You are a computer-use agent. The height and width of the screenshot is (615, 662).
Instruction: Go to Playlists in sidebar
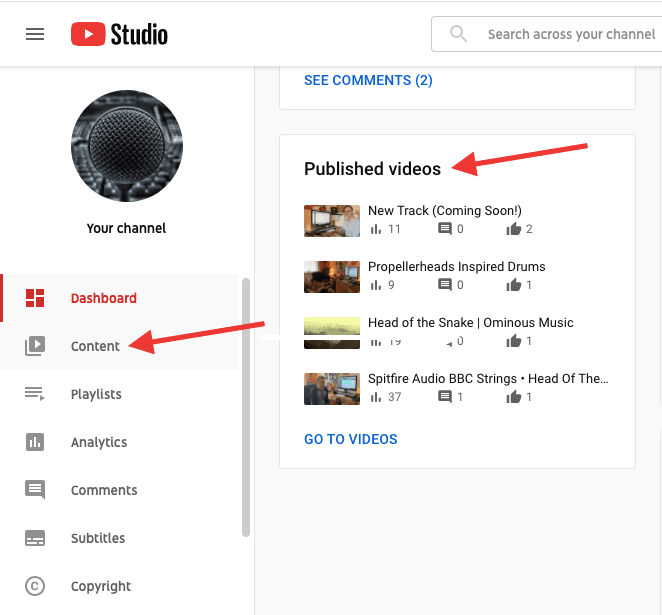pos(119,394)
